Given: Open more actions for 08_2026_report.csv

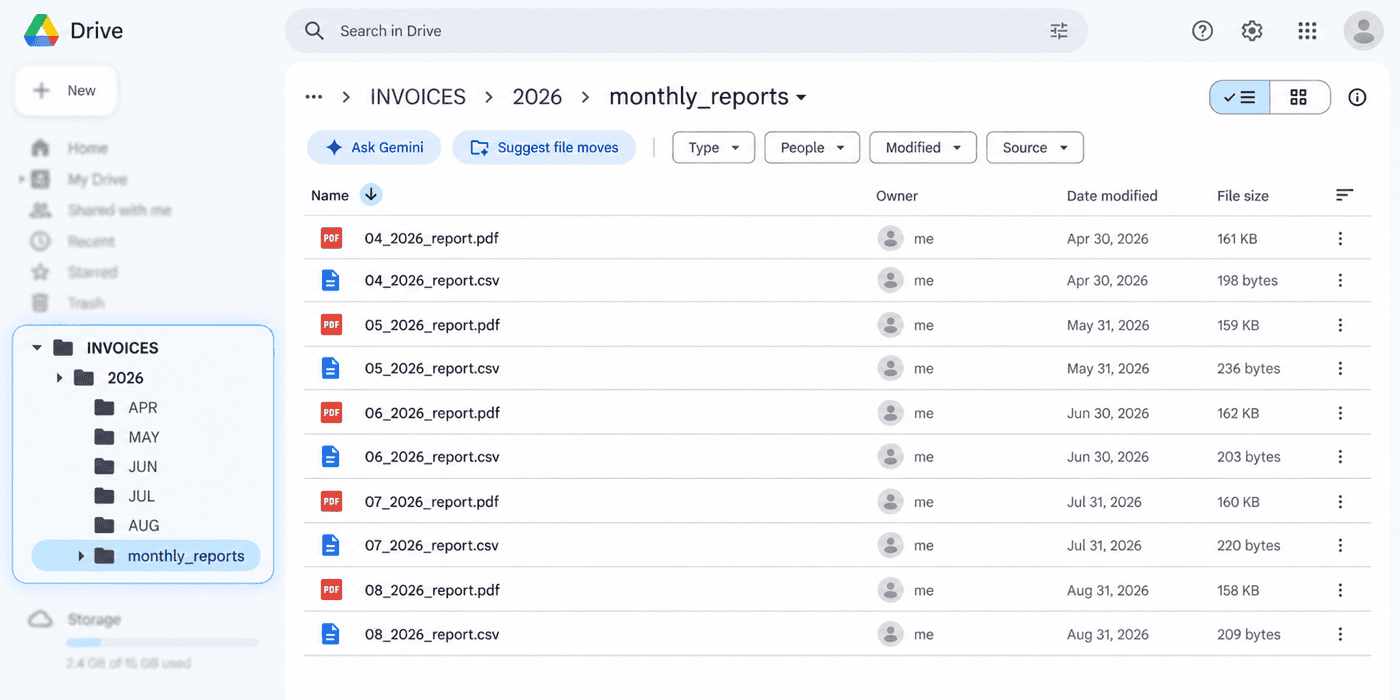Looking at the screenshot, I should tap(1340, 634).
